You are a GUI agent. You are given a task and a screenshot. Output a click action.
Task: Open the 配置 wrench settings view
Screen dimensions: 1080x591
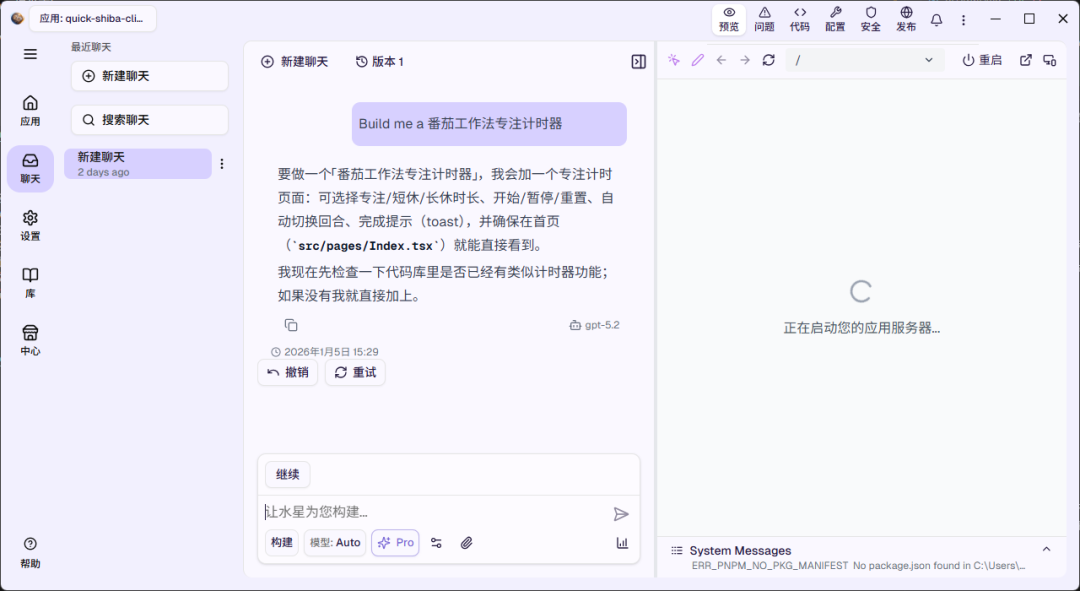[x=835, y=18]
